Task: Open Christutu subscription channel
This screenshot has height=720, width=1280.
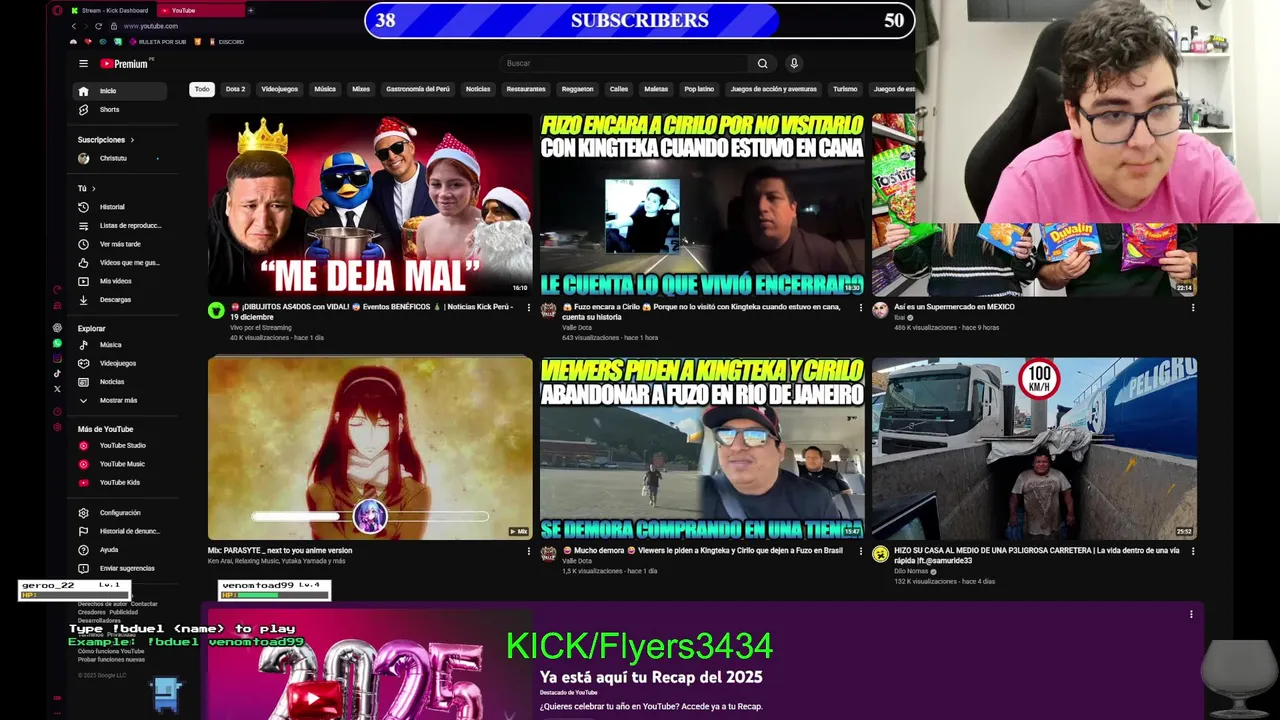Action: coord(119,158)
